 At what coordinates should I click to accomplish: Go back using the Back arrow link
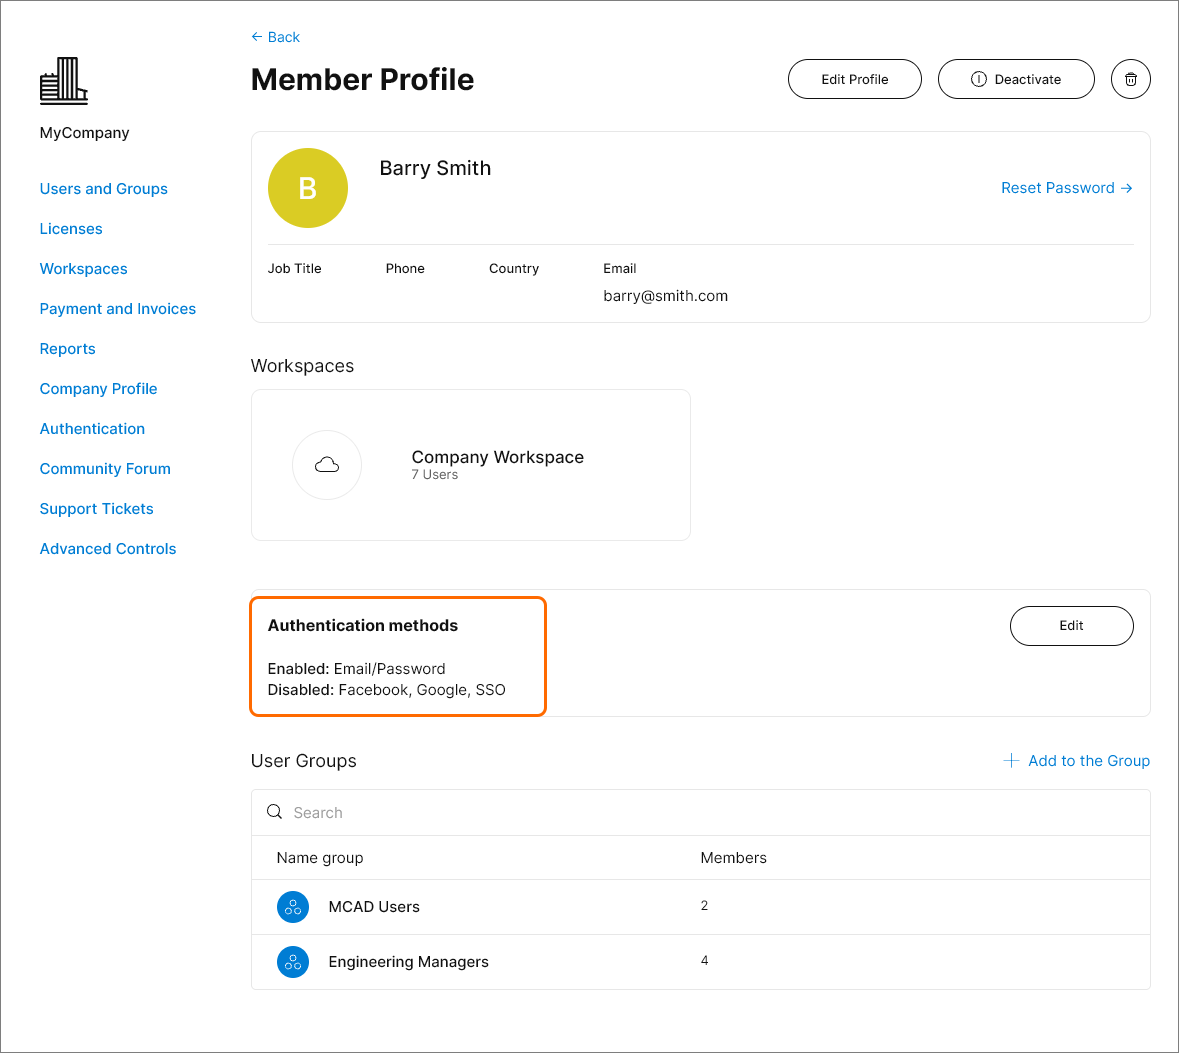[x=276, y=37]
